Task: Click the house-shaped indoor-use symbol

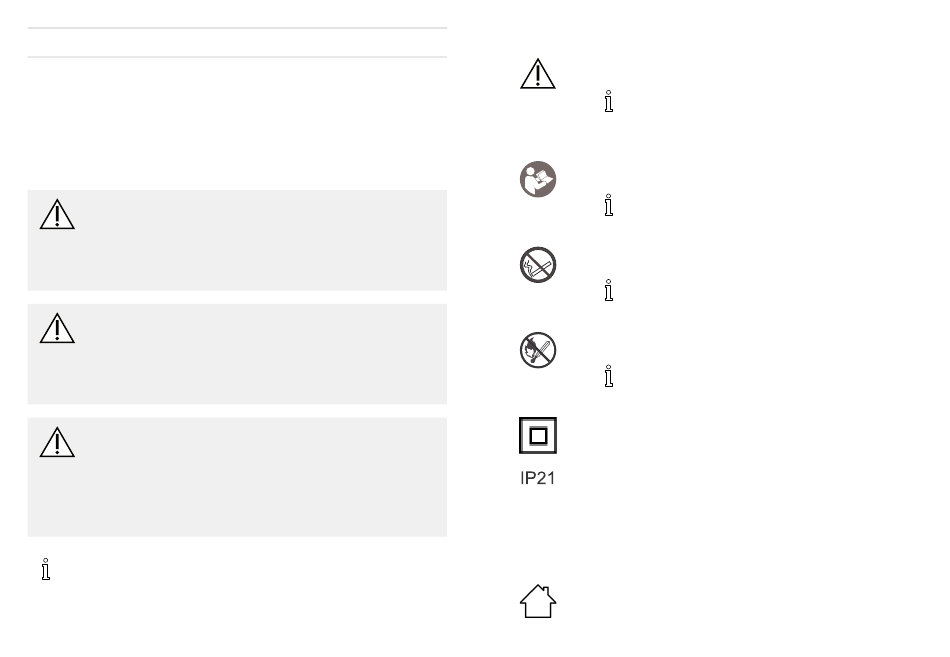Action: click(538, 601)
